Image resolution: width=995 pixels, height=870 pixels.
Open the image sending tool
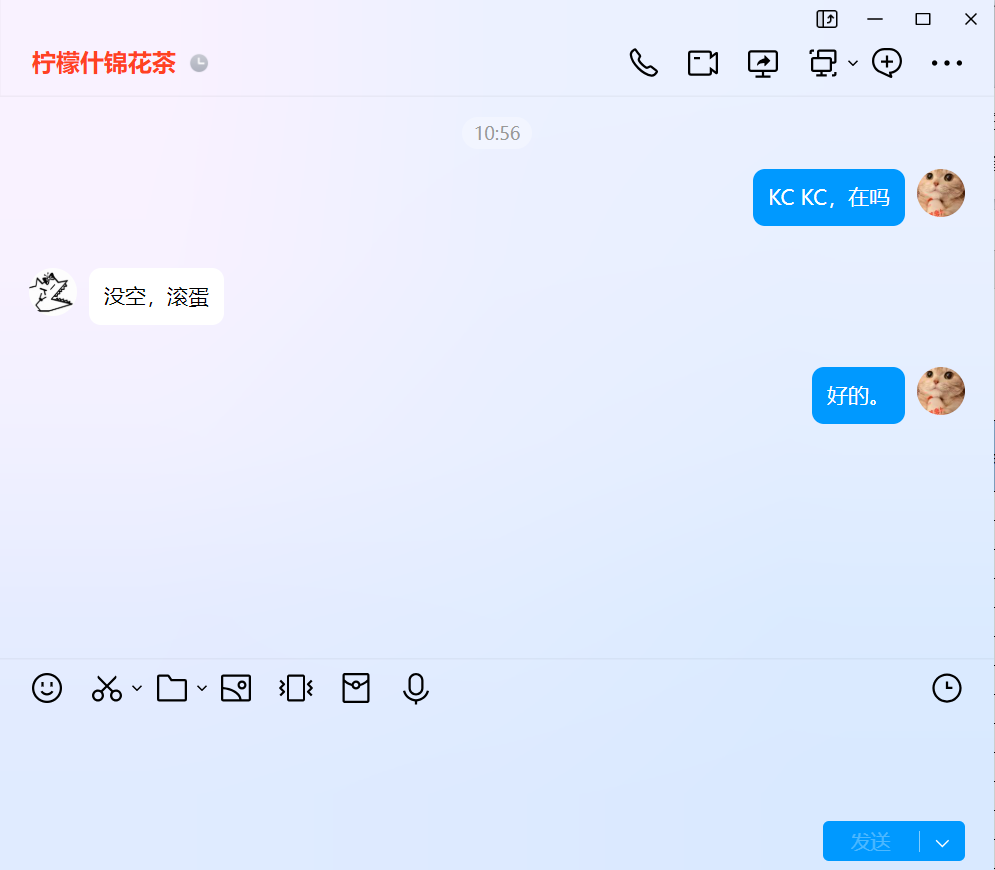tap(236, 688)
